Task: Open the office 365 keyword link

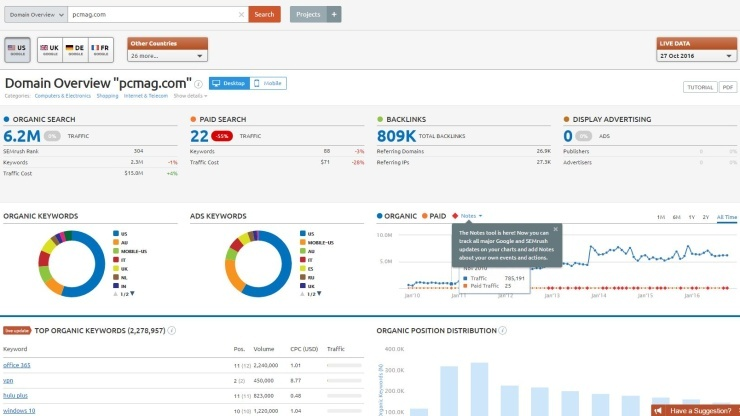Action: pos(17,366)
